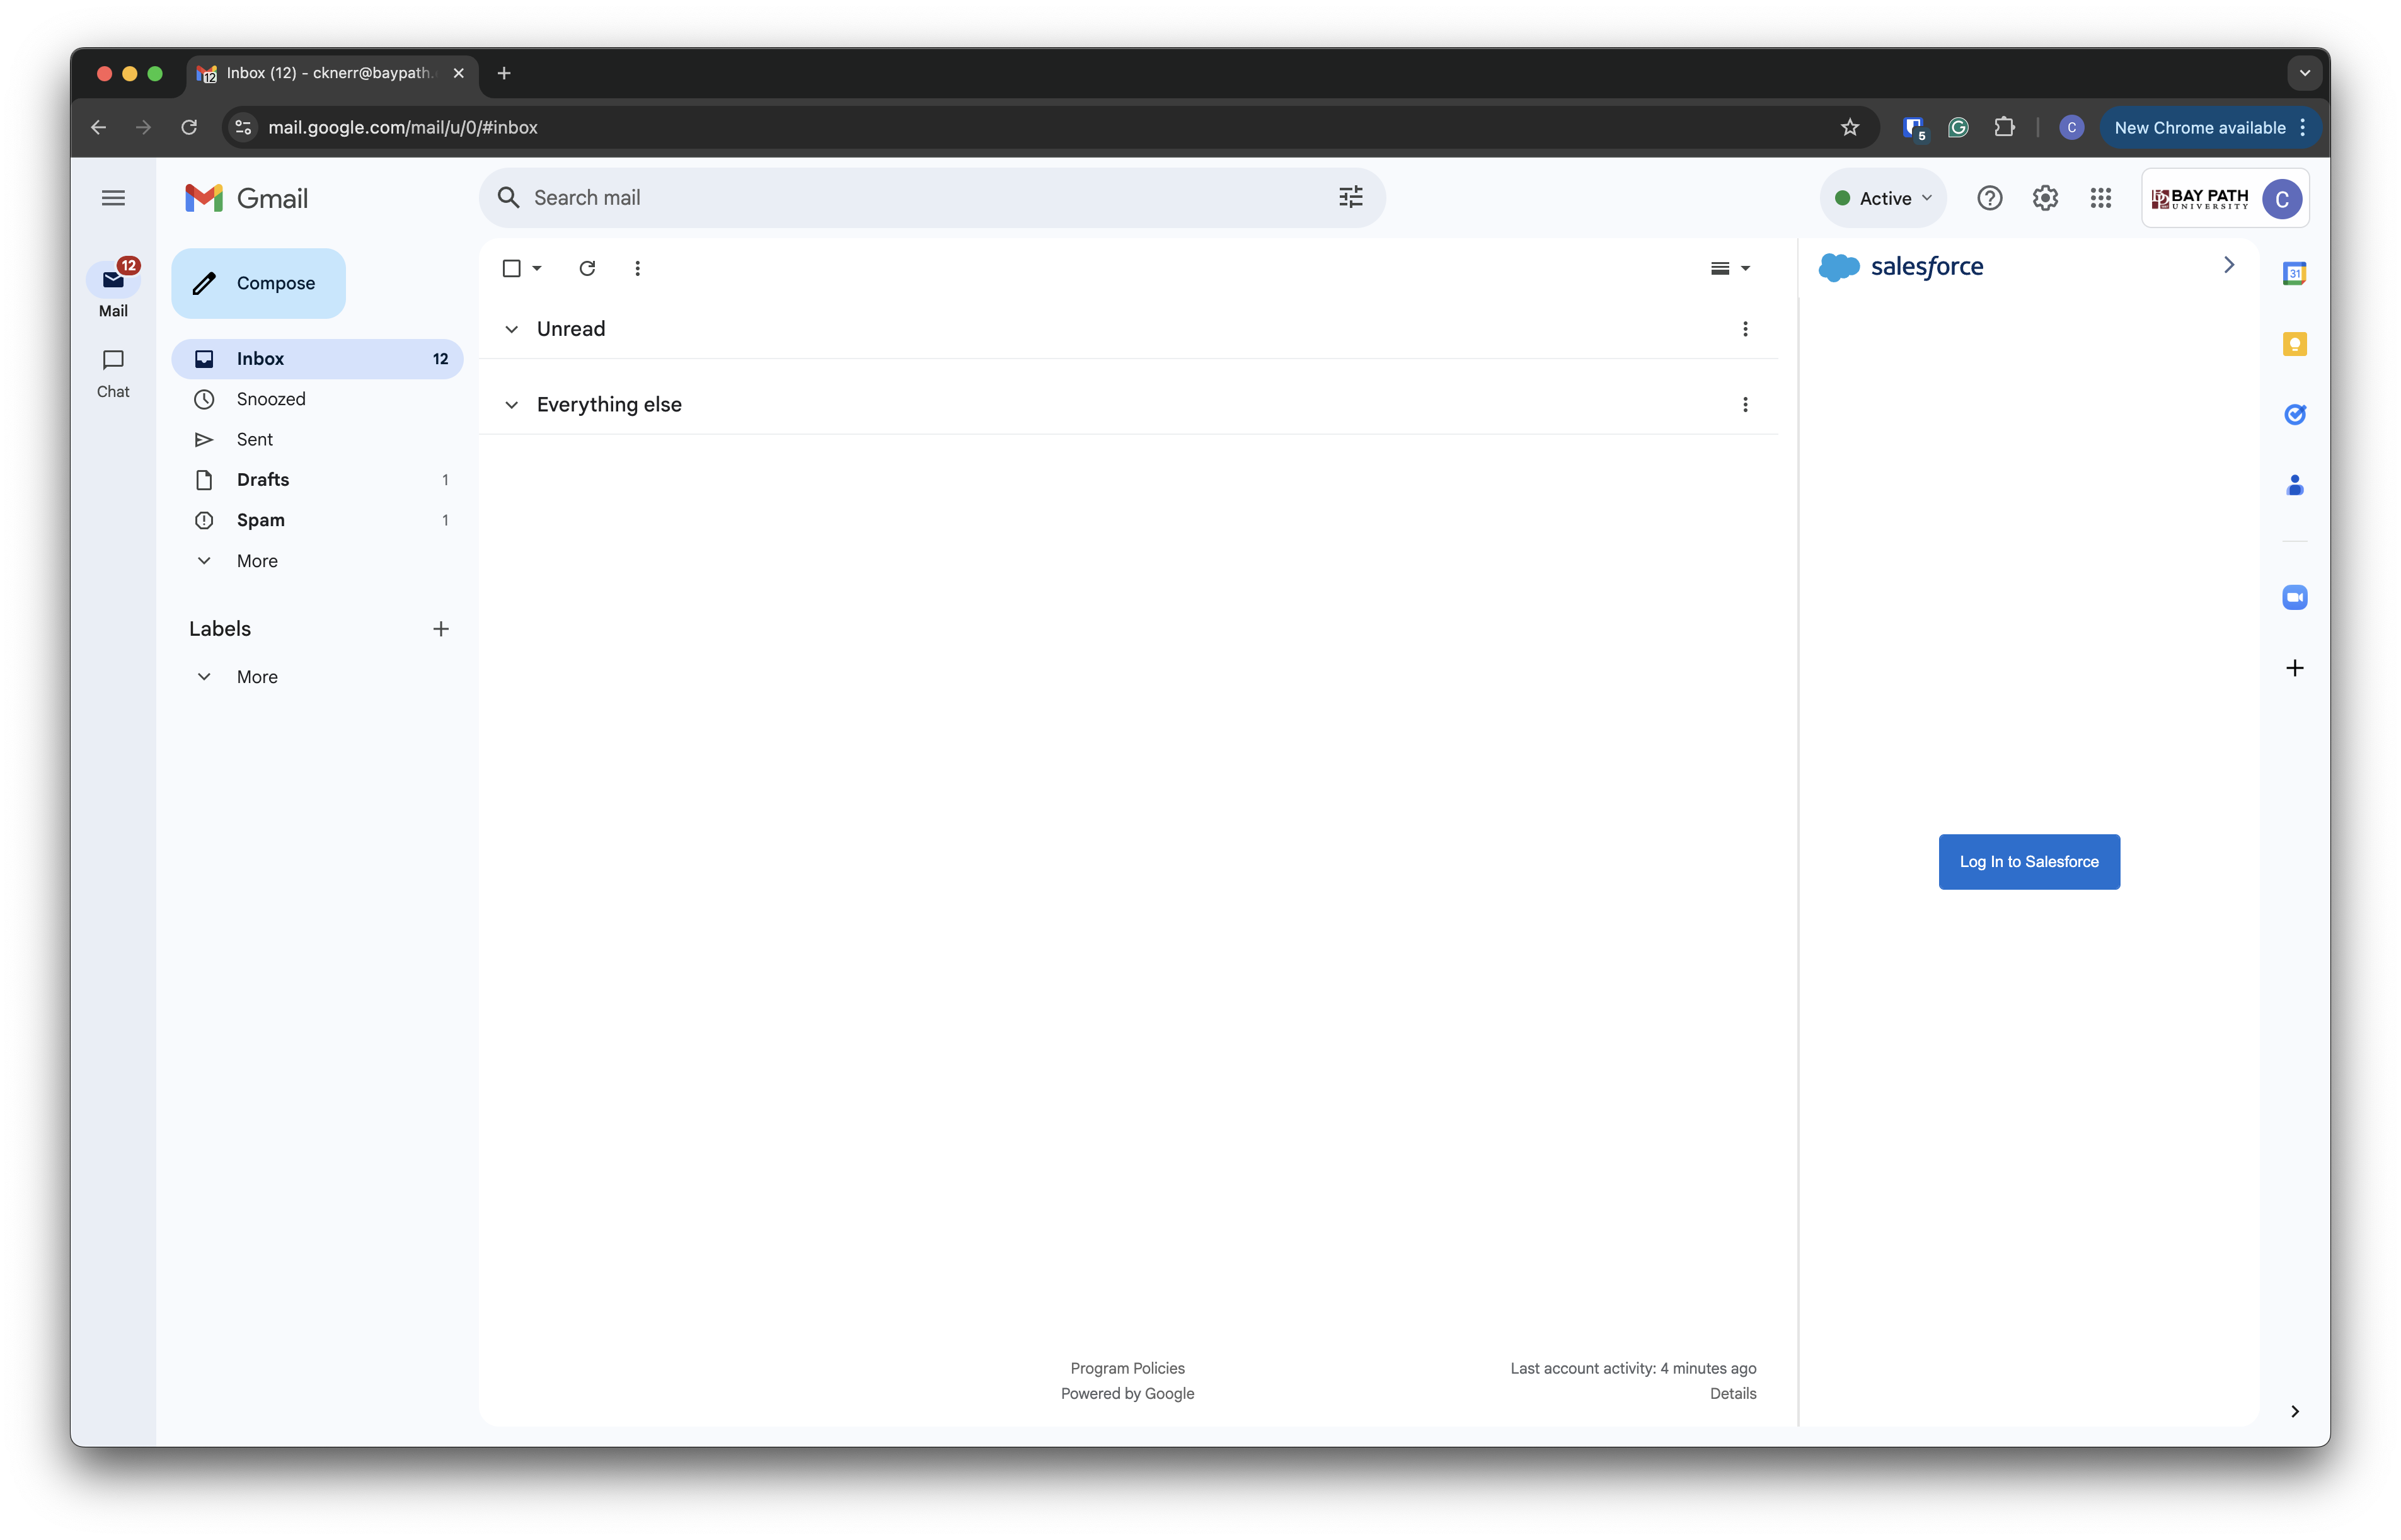Open Contacts side panel icon
The width and height of the screenshot is (2401, 1540).
click(x=2294, y=486)
